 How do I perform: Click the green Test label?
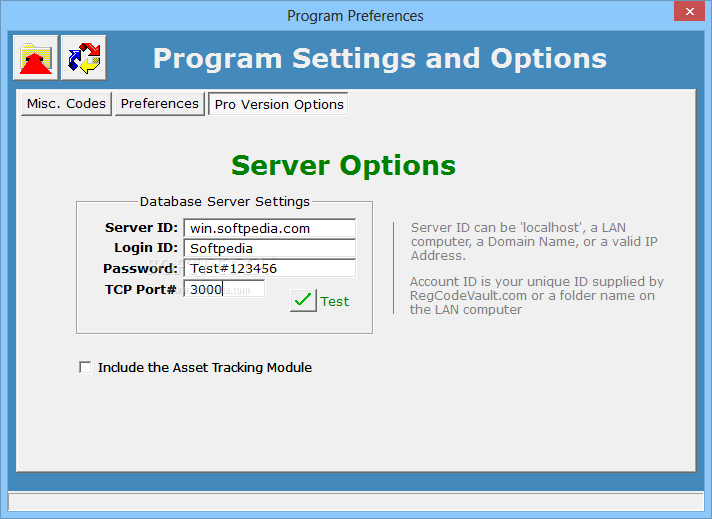(x=335, y=302)
